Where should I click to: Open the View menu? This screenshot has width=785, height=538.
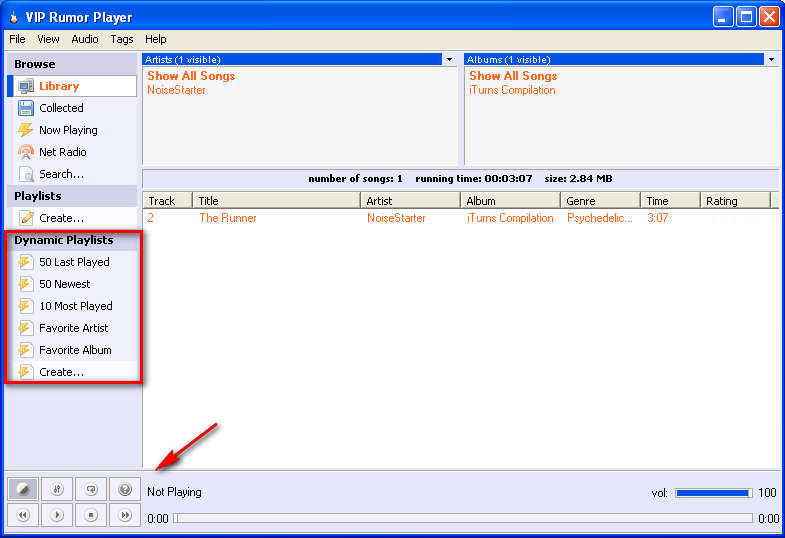click(x=48, y=39)
